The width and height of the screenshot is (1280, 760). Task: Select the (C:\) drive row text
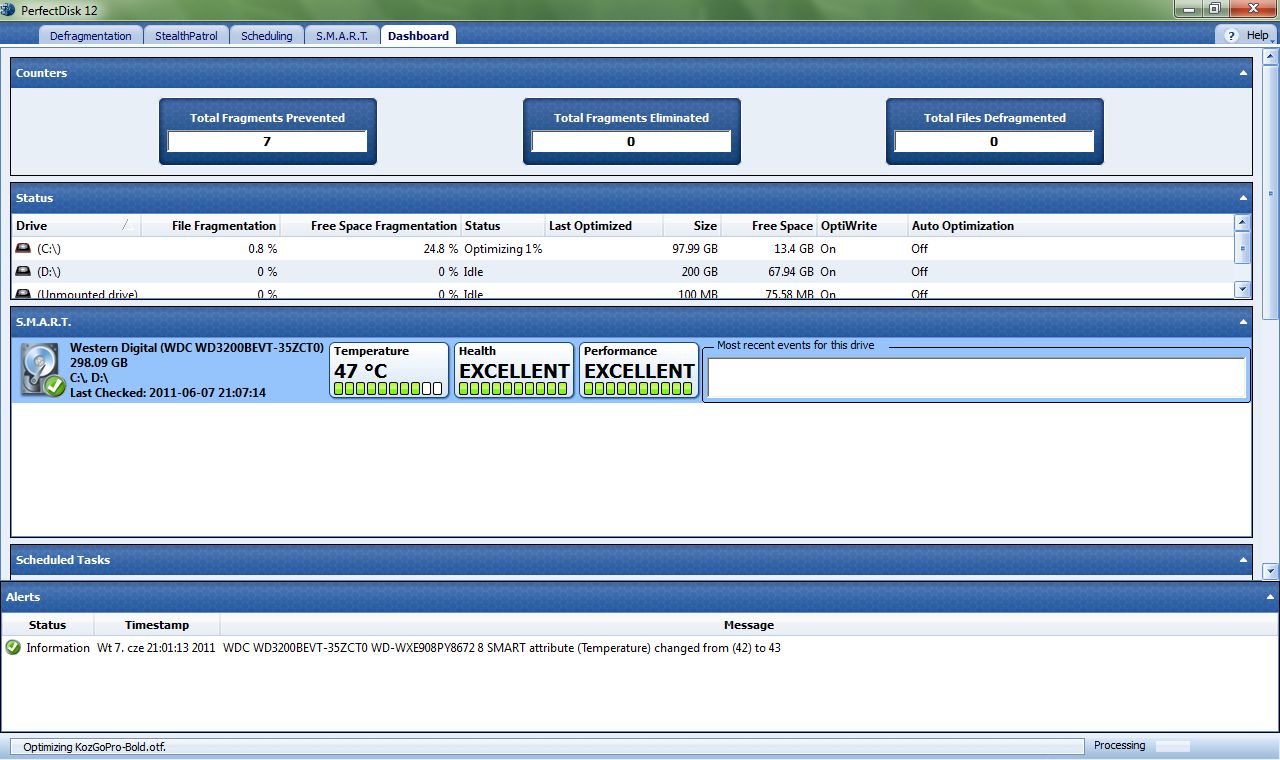coord(49,249)
